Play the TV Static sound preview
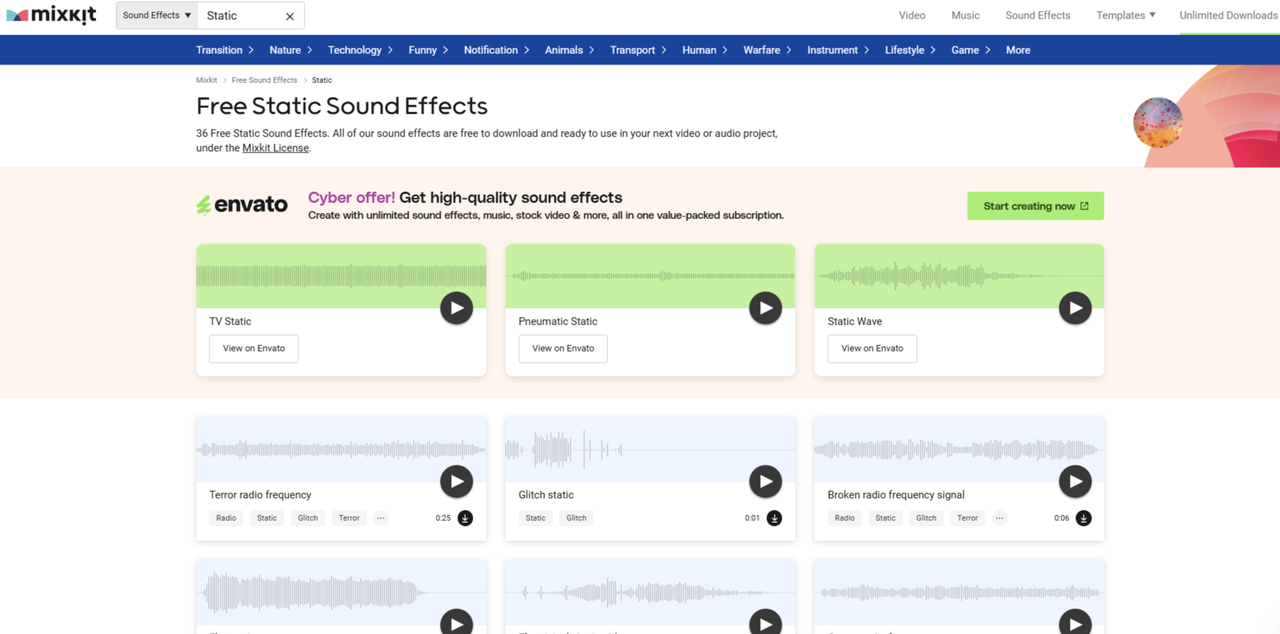Viewport: 1280px width, 634px height. click(456, 308)
